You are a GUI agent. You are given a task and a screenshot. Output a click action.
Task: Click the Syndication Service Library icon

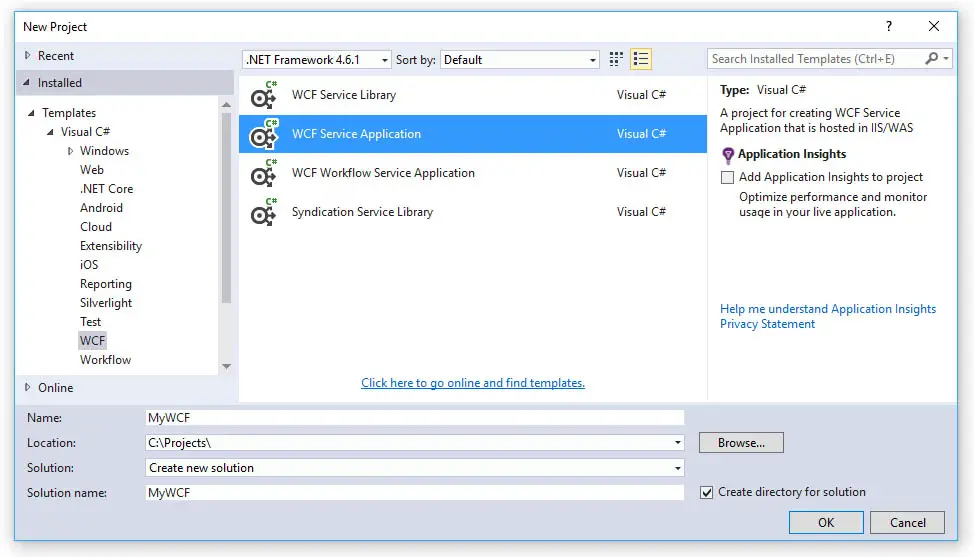264,212
